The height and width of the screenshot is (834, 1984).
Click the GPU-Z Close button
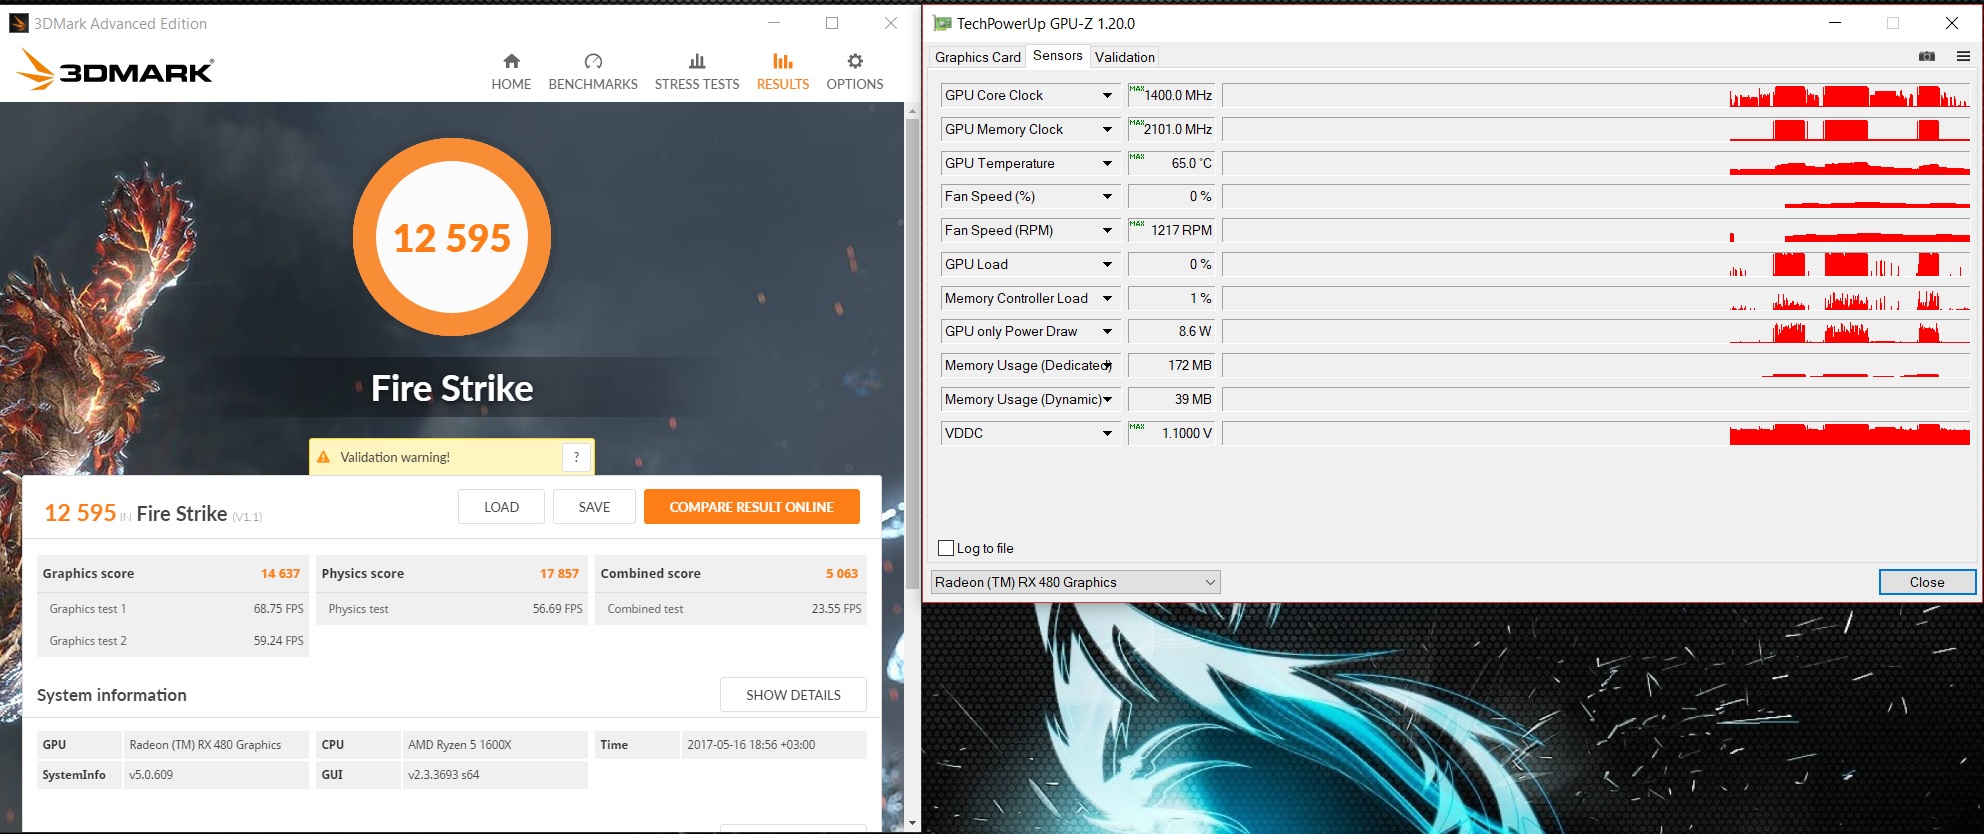1927,582
